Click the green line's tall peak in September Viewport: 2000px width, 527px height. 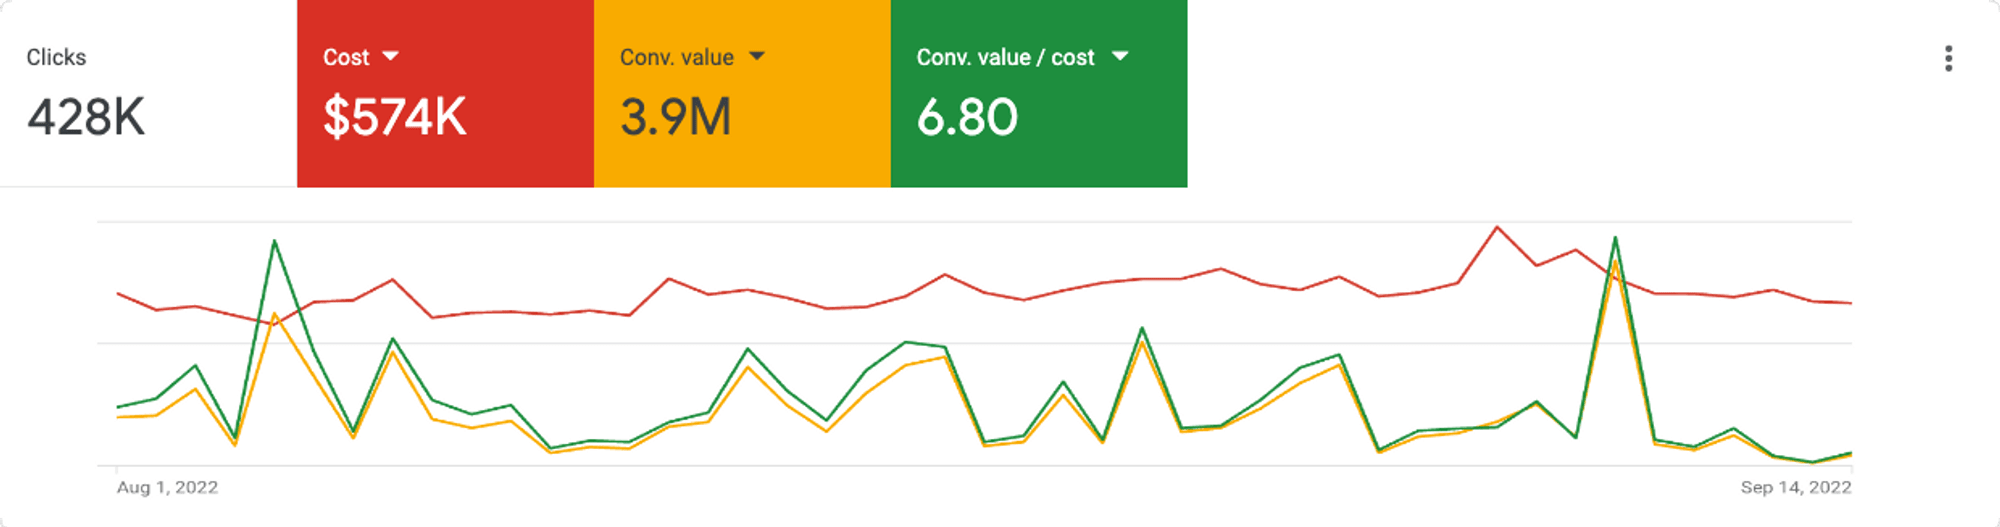(1615, 238)
